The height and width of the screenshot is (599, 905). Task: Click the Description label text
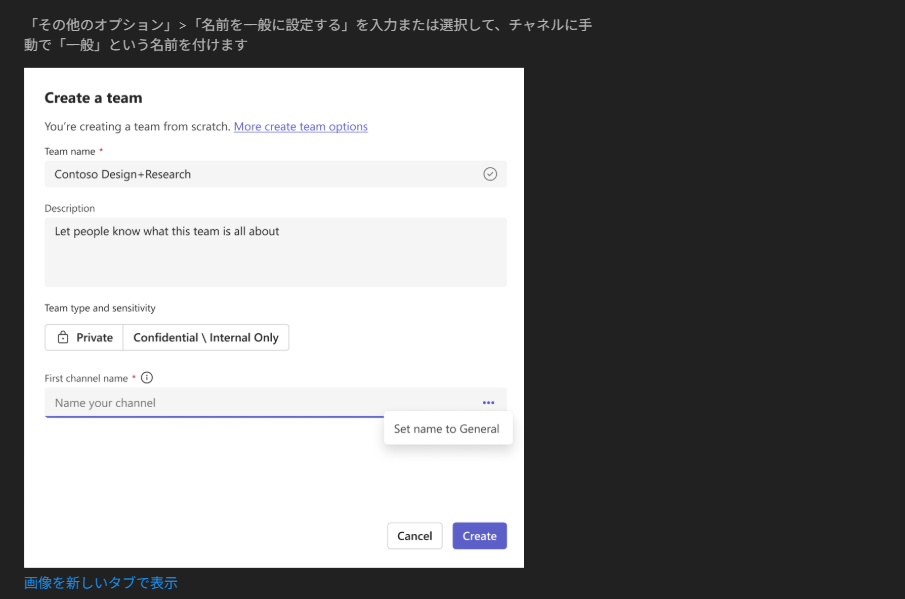click(x=70, y=208)
